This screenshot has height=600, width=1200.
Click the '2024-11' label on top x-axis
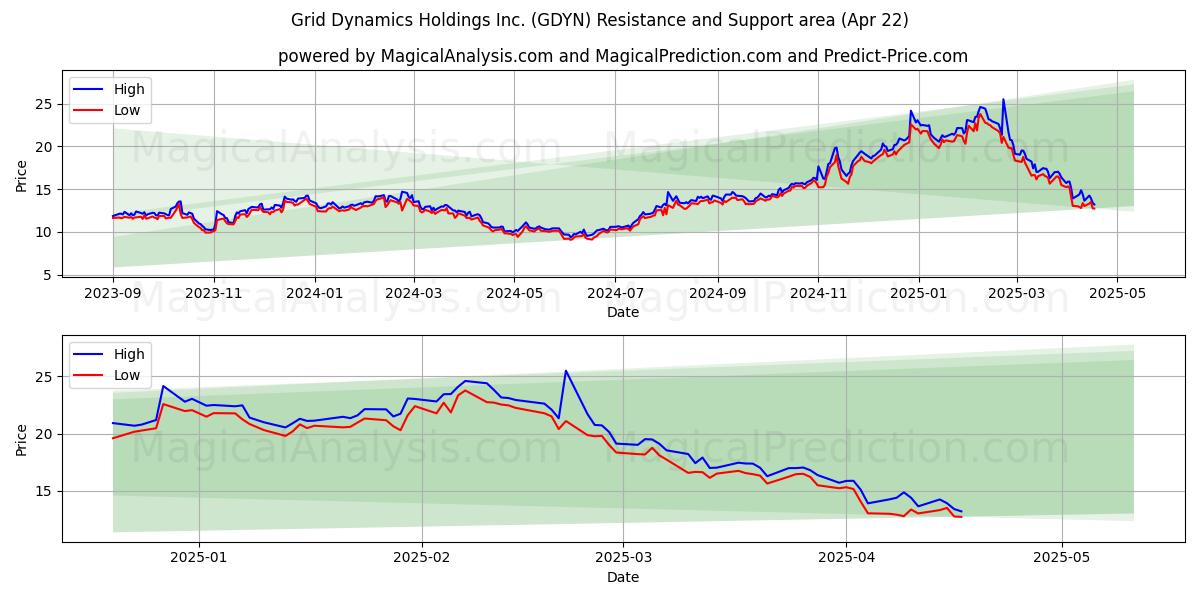(818, 294)
